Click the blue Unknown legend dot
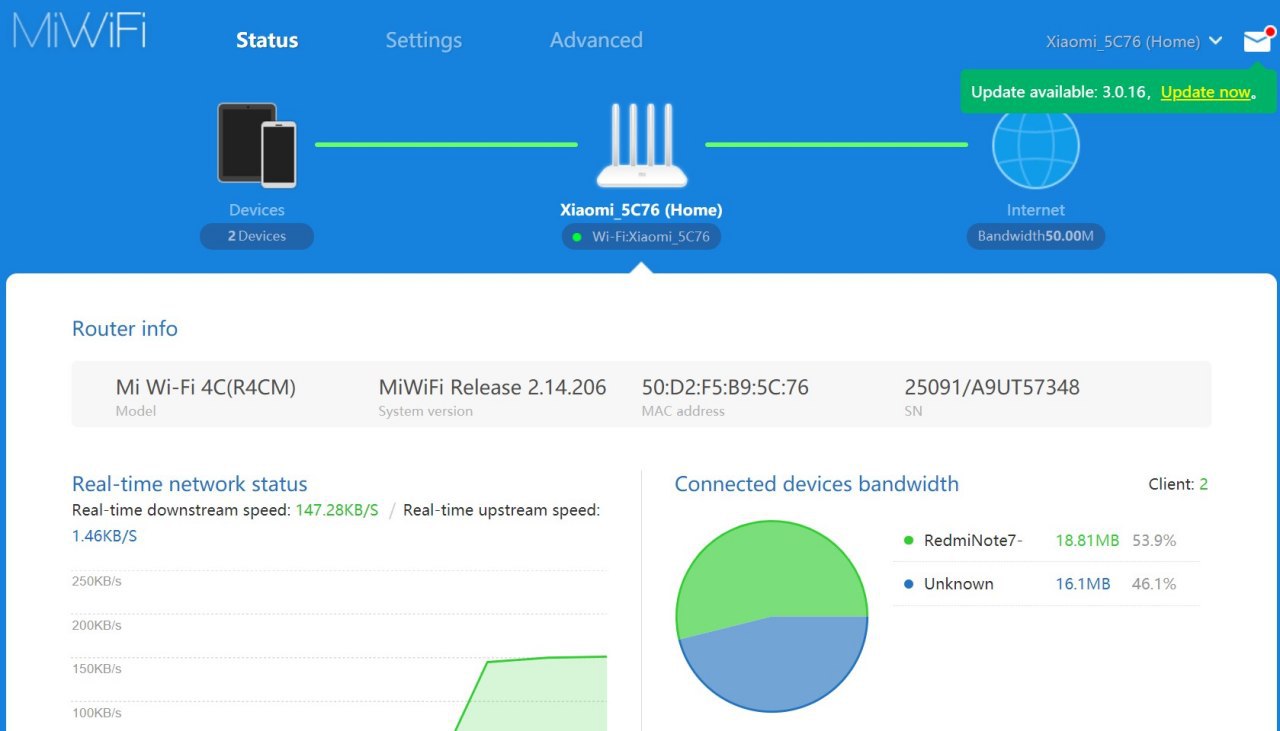The width and height of the screenshot is (1280, 731). [x=908, y=584]
